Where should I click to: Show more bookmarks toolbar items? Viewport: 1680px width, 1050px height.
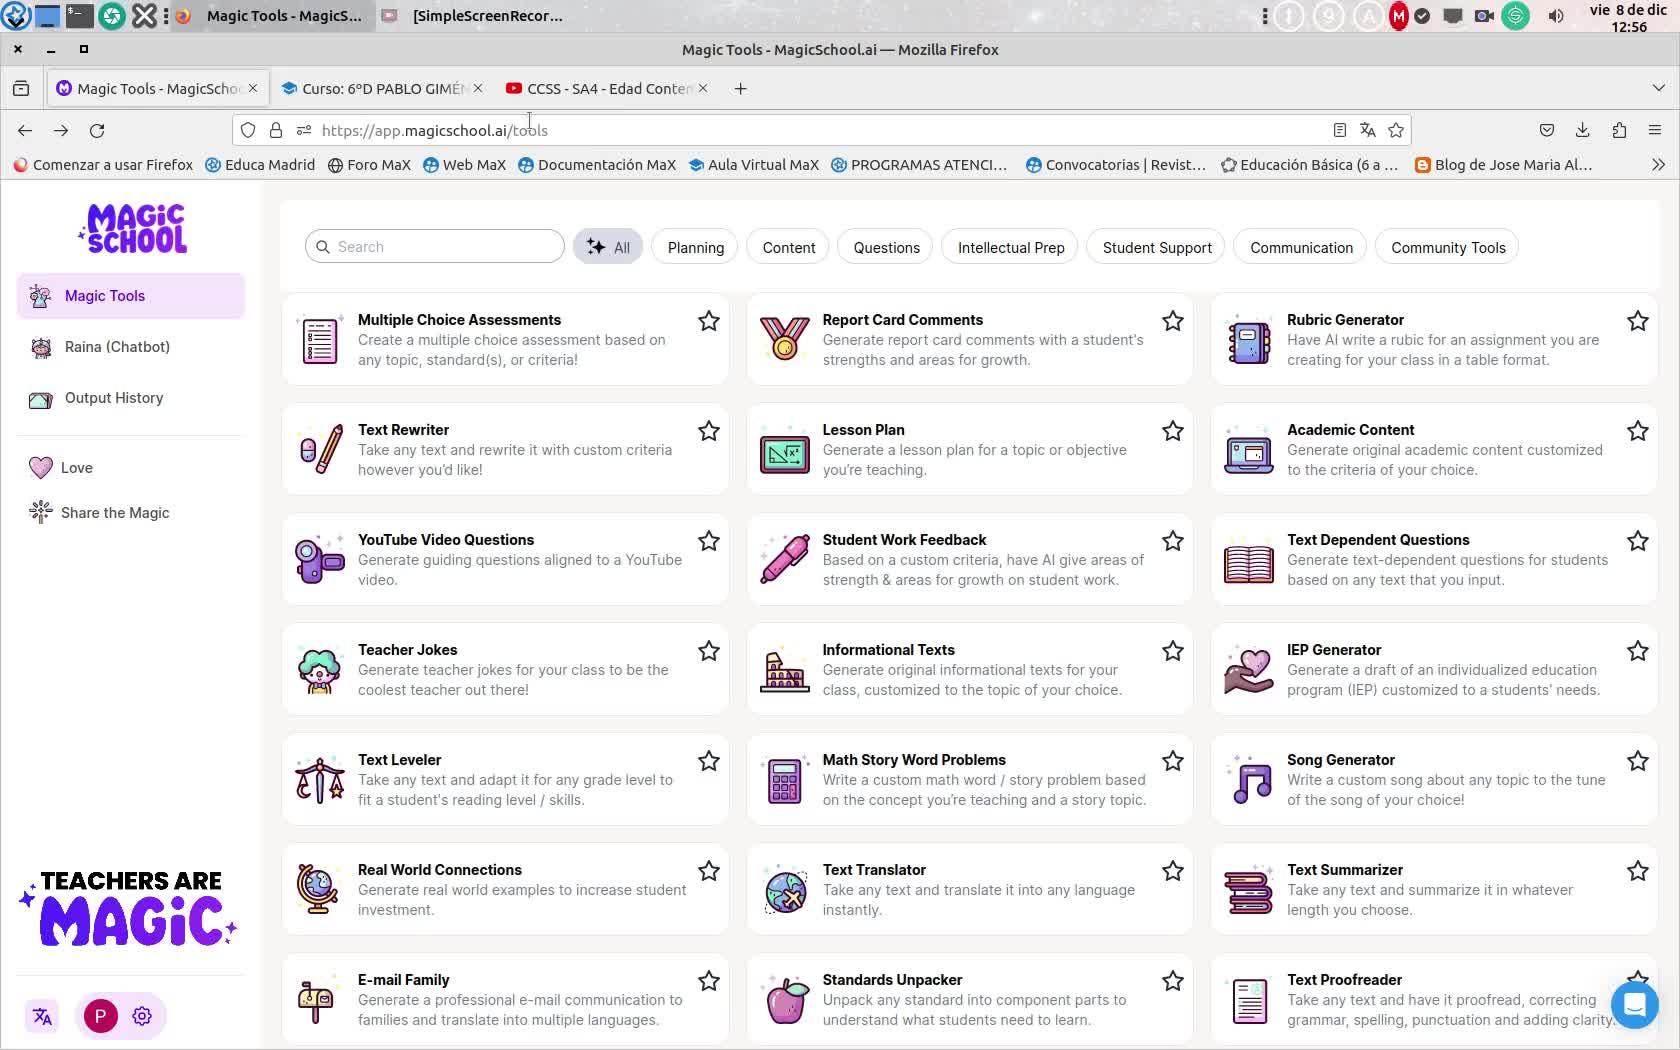(x=1659, y=165)
